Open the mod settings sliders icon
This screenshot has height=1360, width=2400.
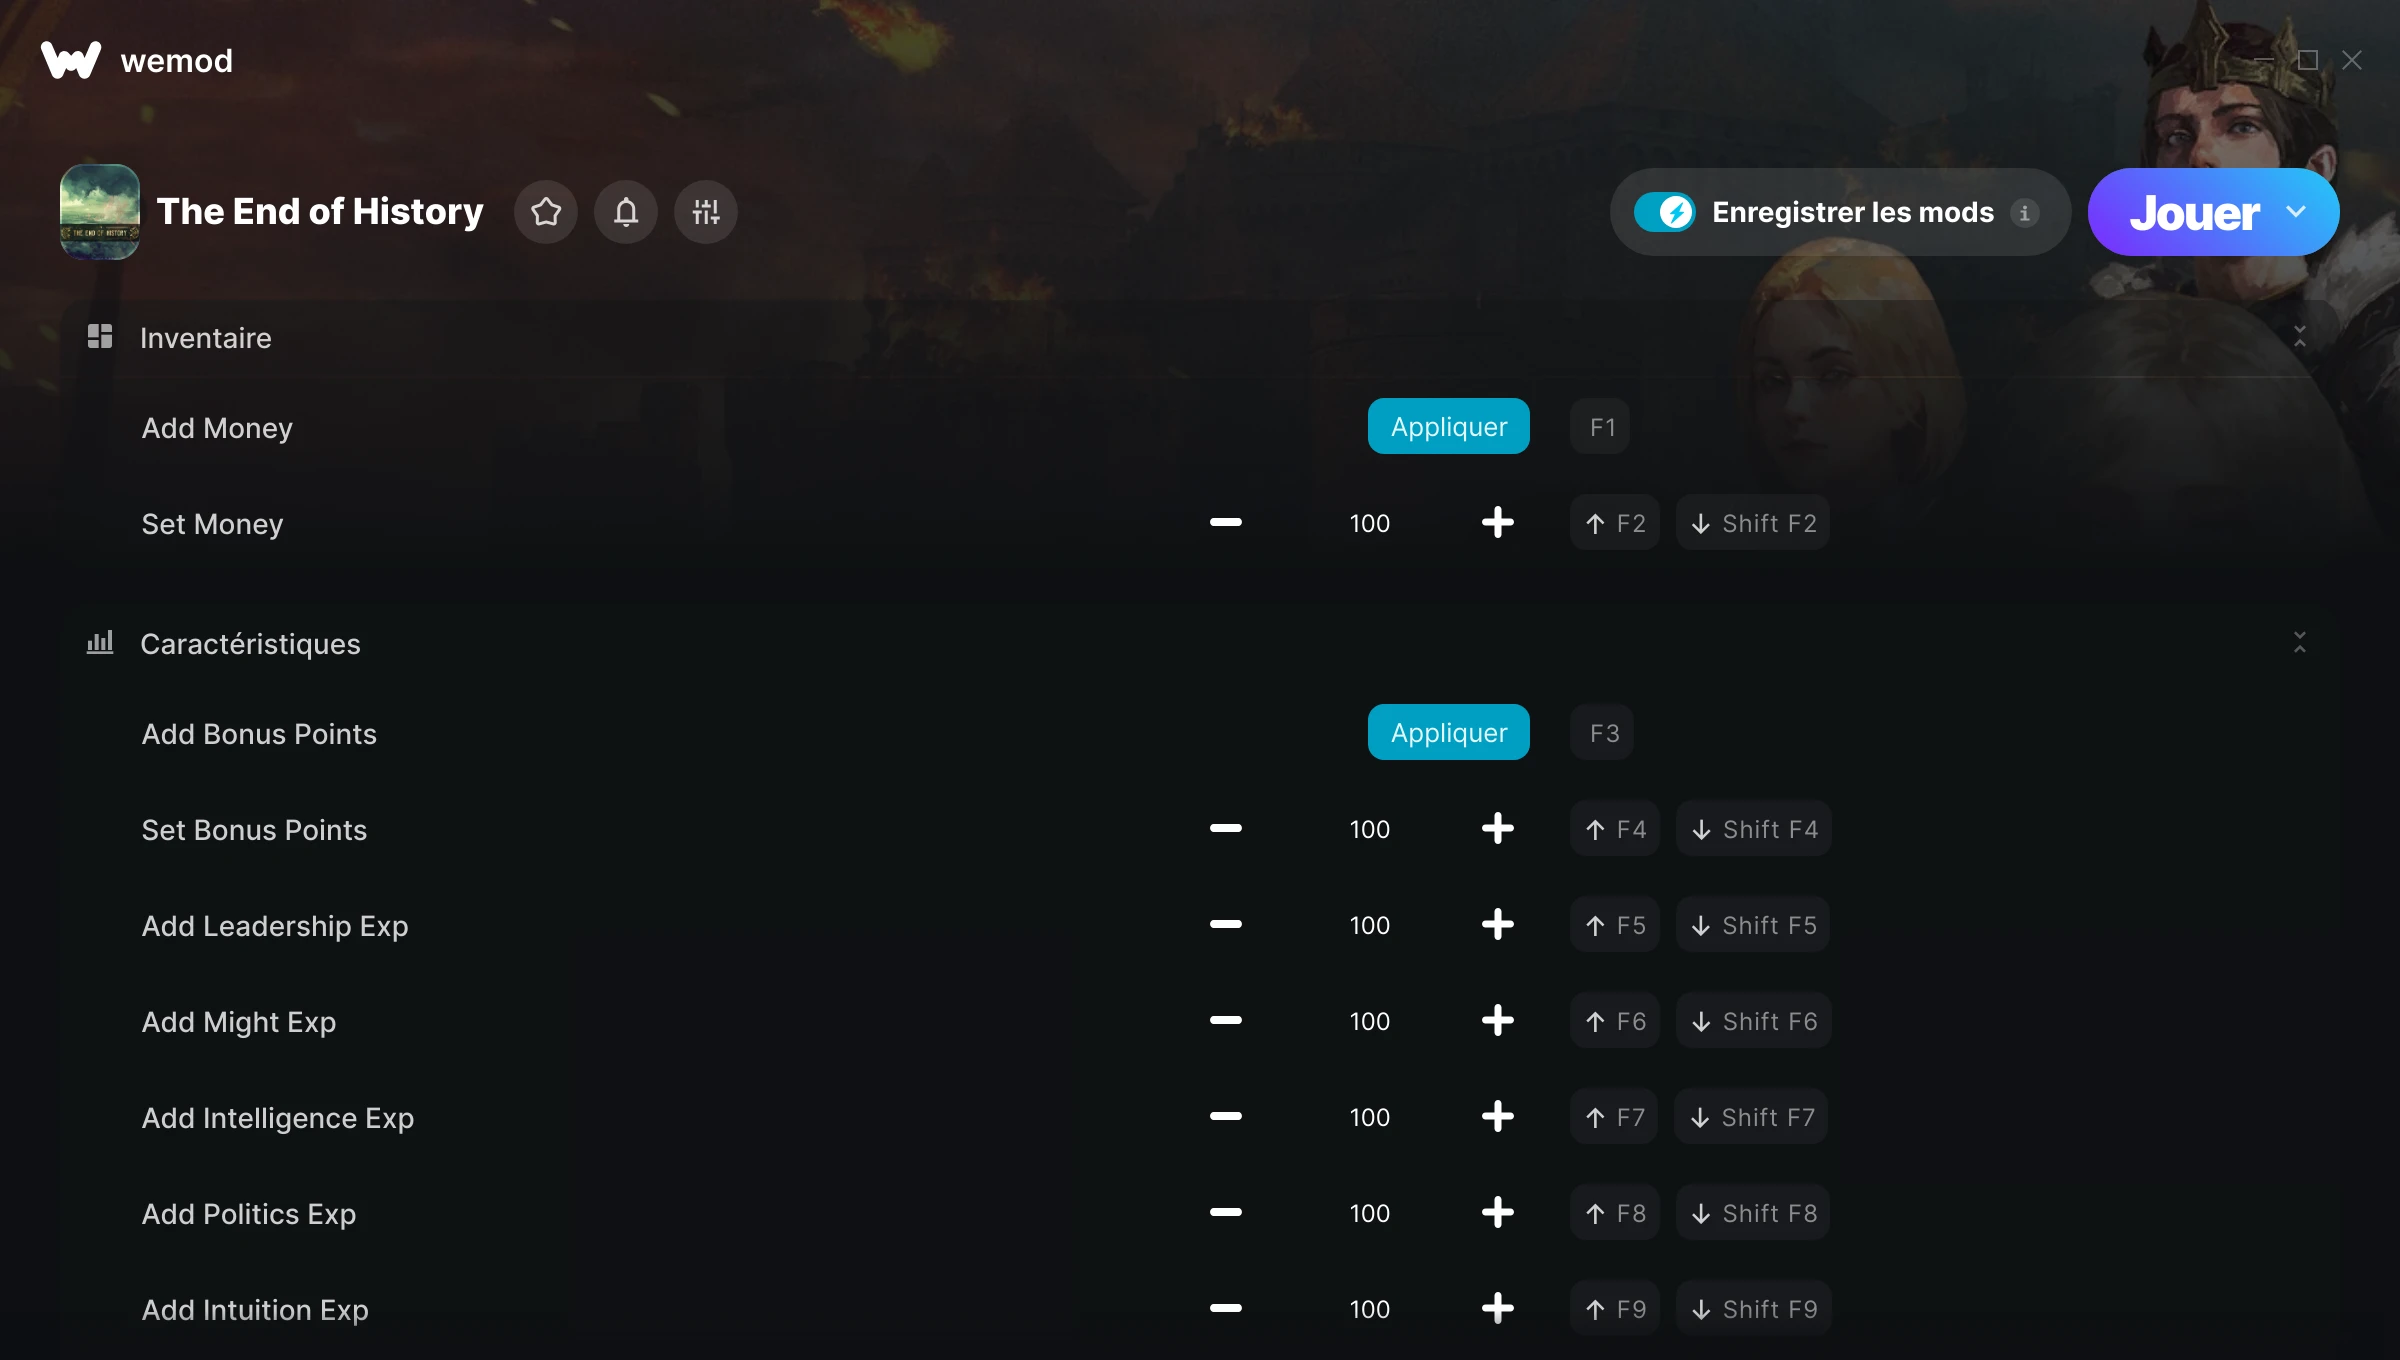706,212
